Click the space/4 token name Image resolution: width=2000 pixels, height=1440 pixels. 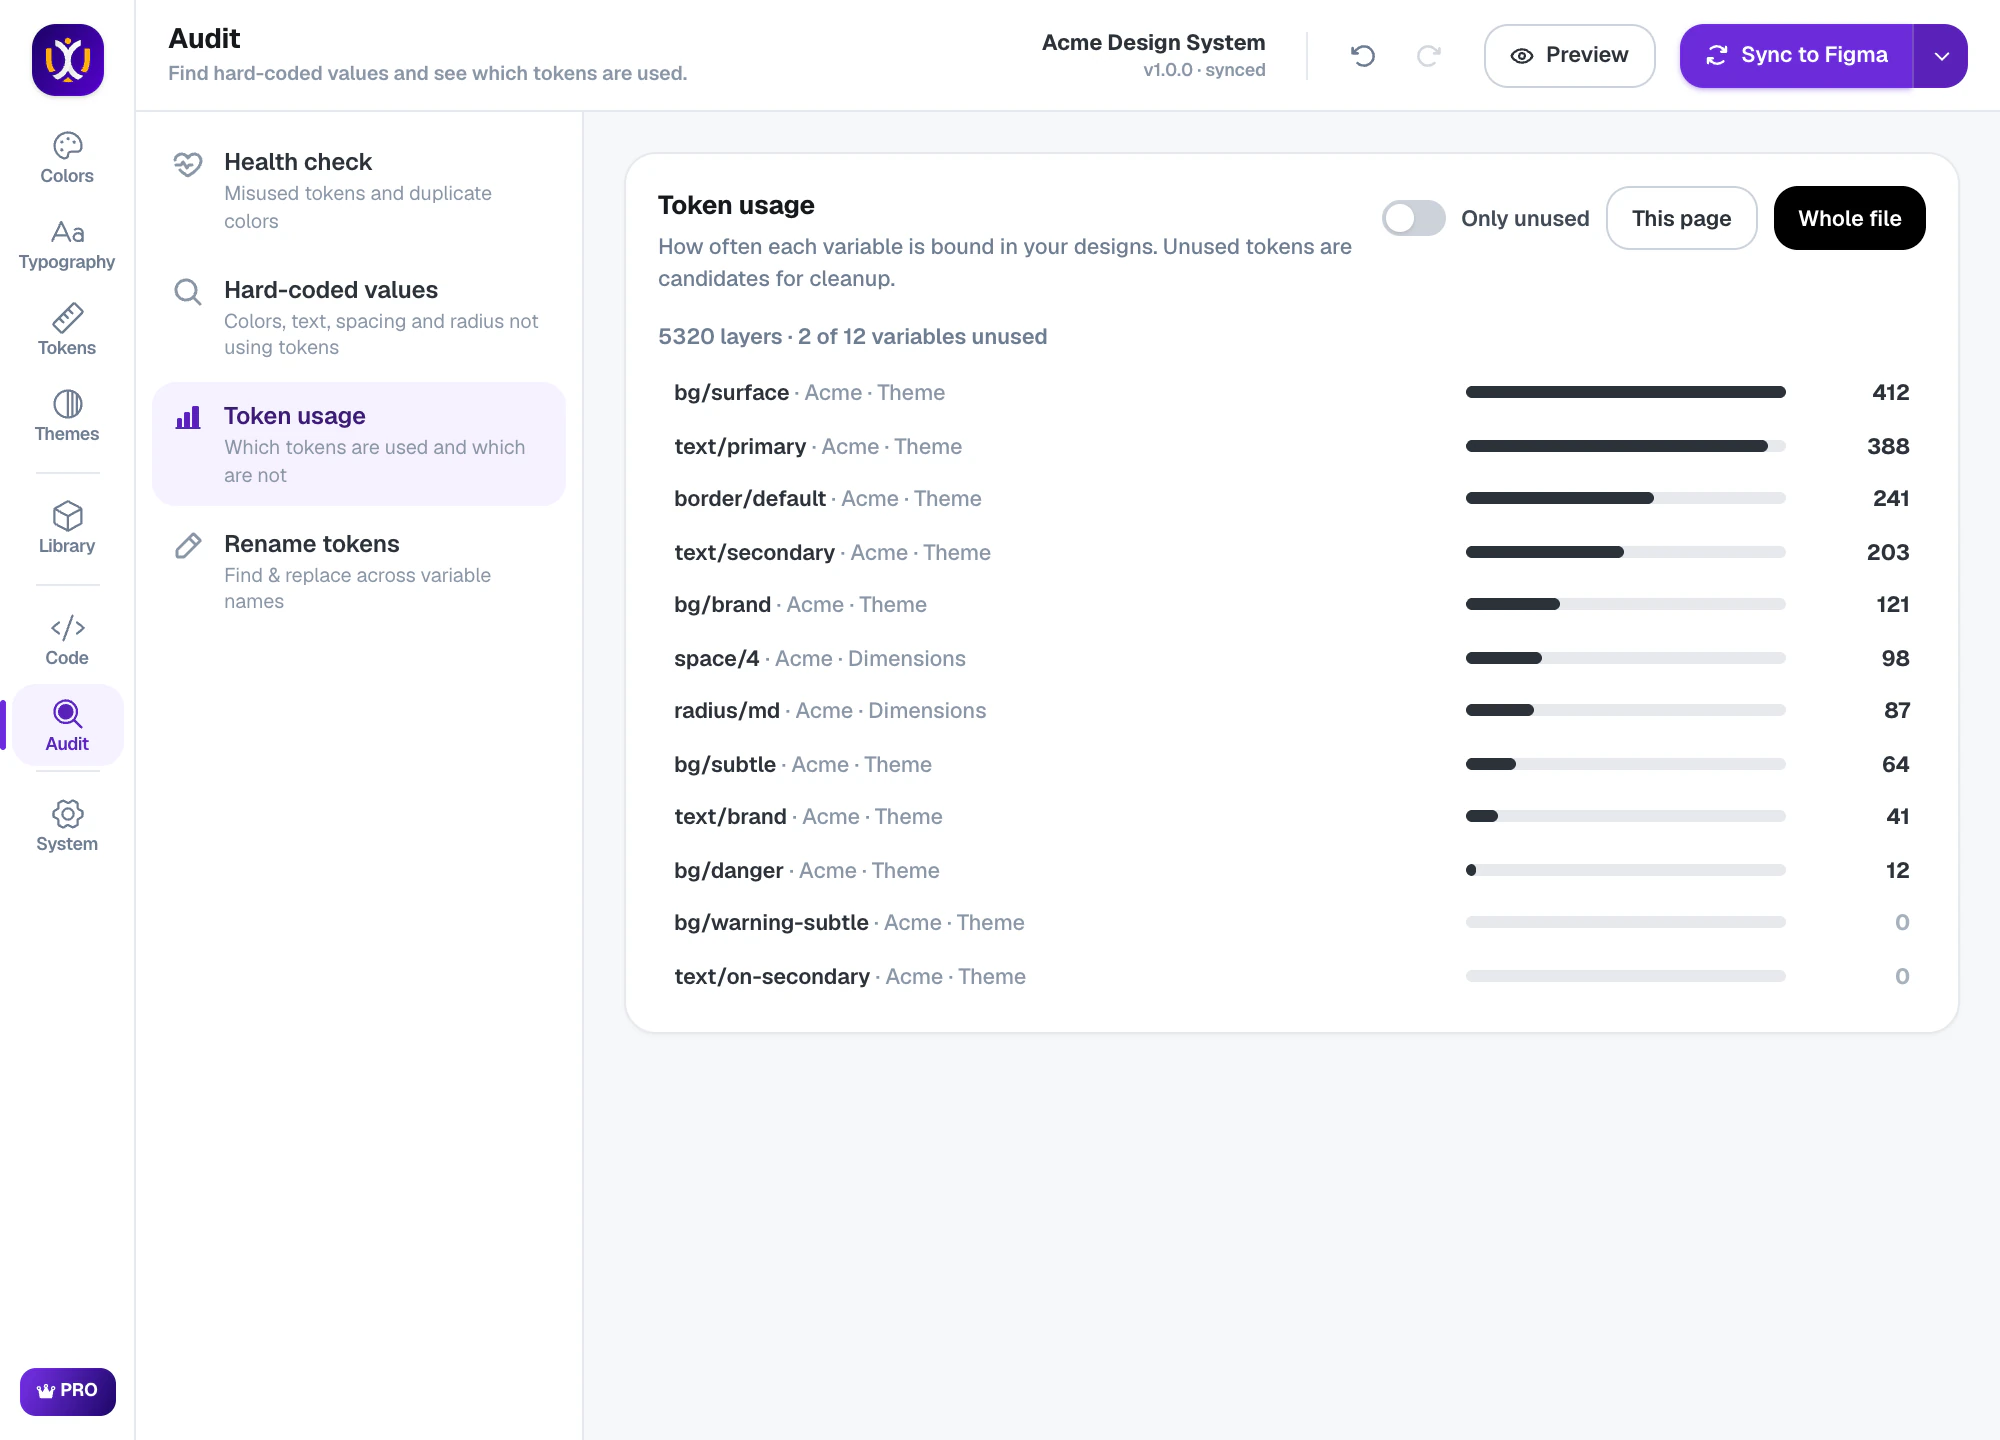716,658
